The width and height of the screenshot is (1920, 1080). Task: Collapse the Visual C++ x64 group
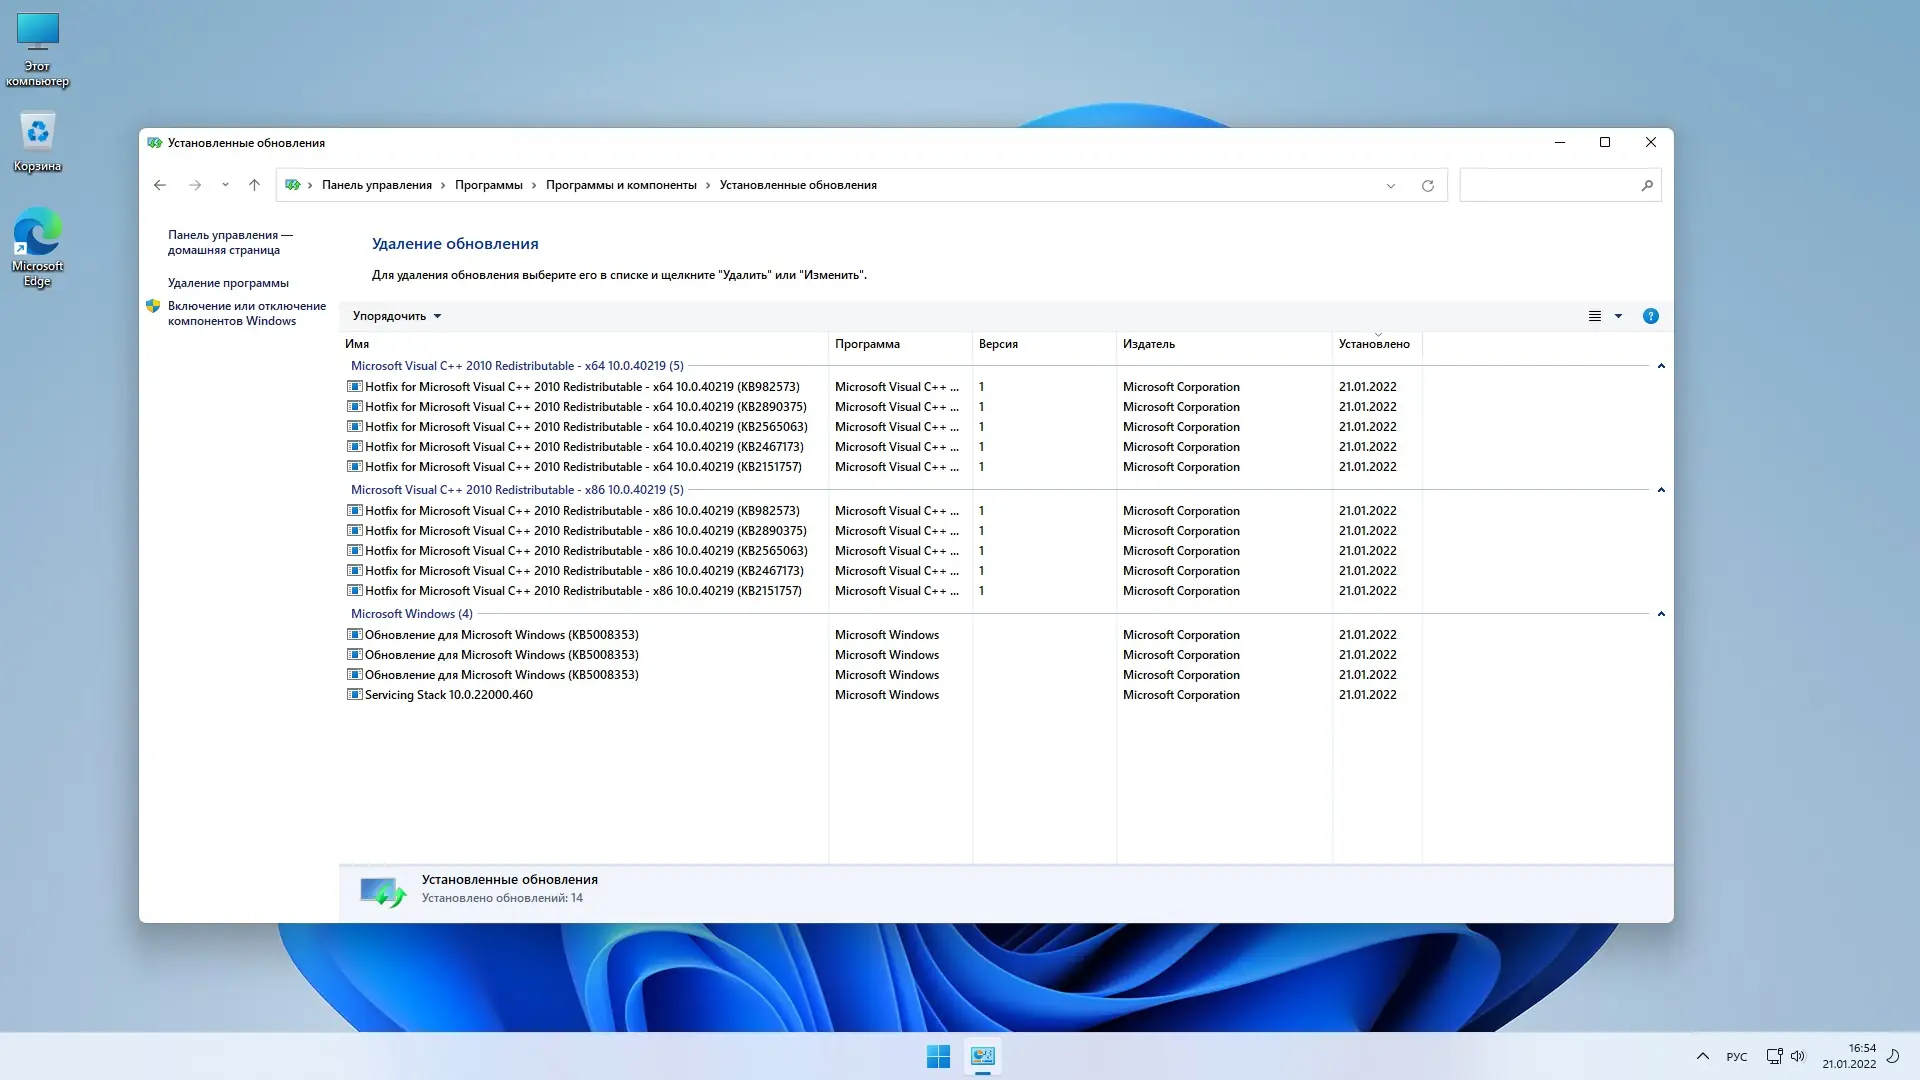1661,366
